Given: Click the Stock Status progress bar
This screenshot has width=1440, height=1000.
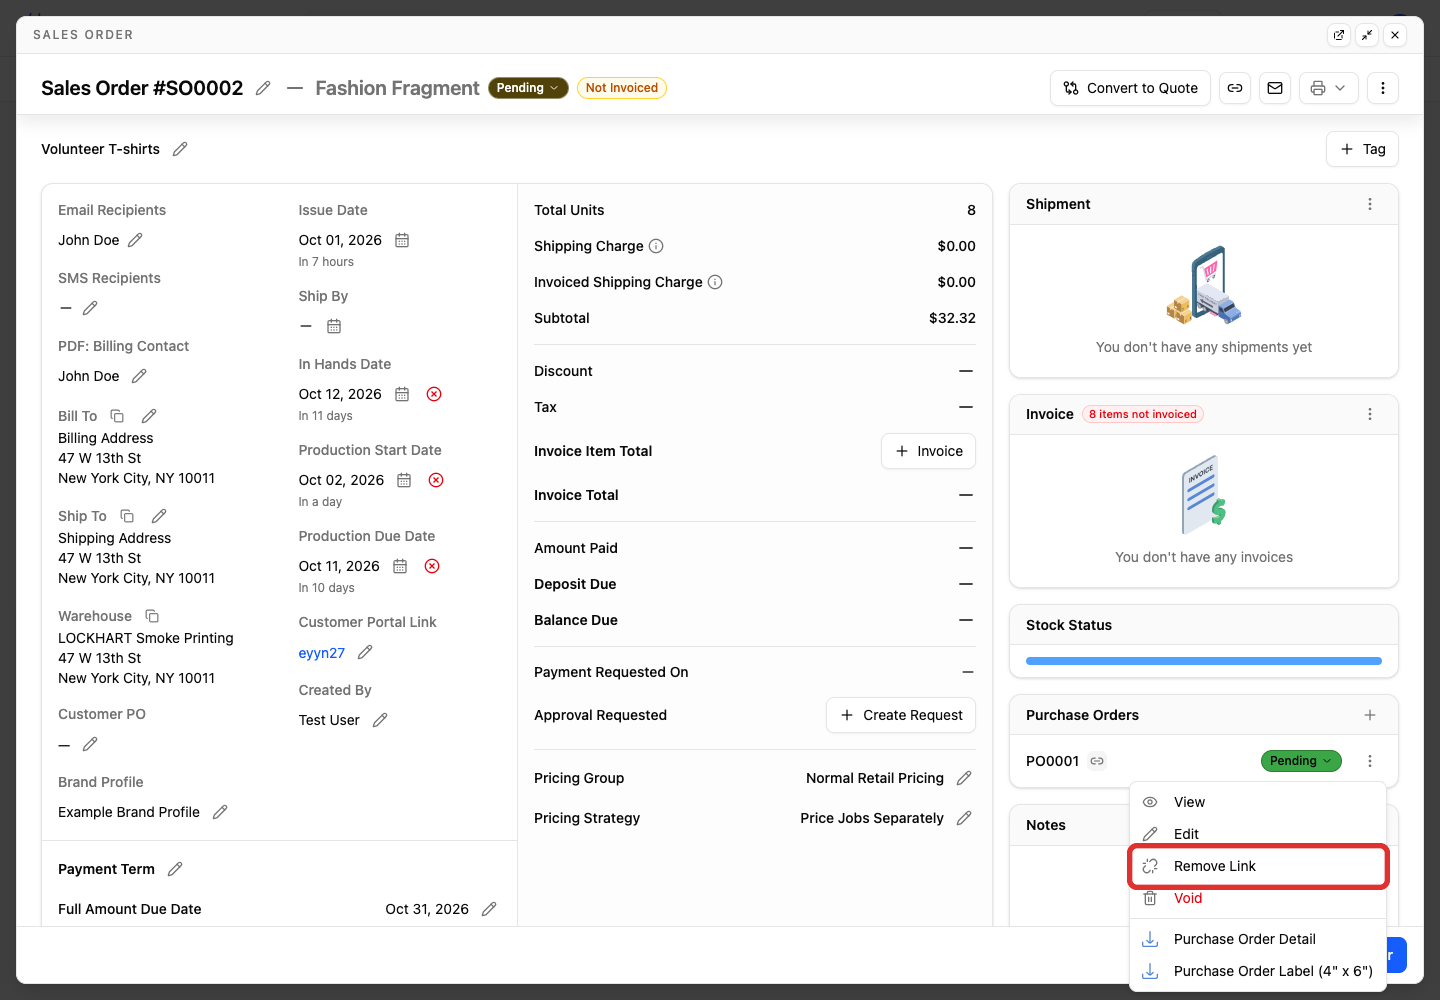Looking at the screenshot, I should [1204, 661].
